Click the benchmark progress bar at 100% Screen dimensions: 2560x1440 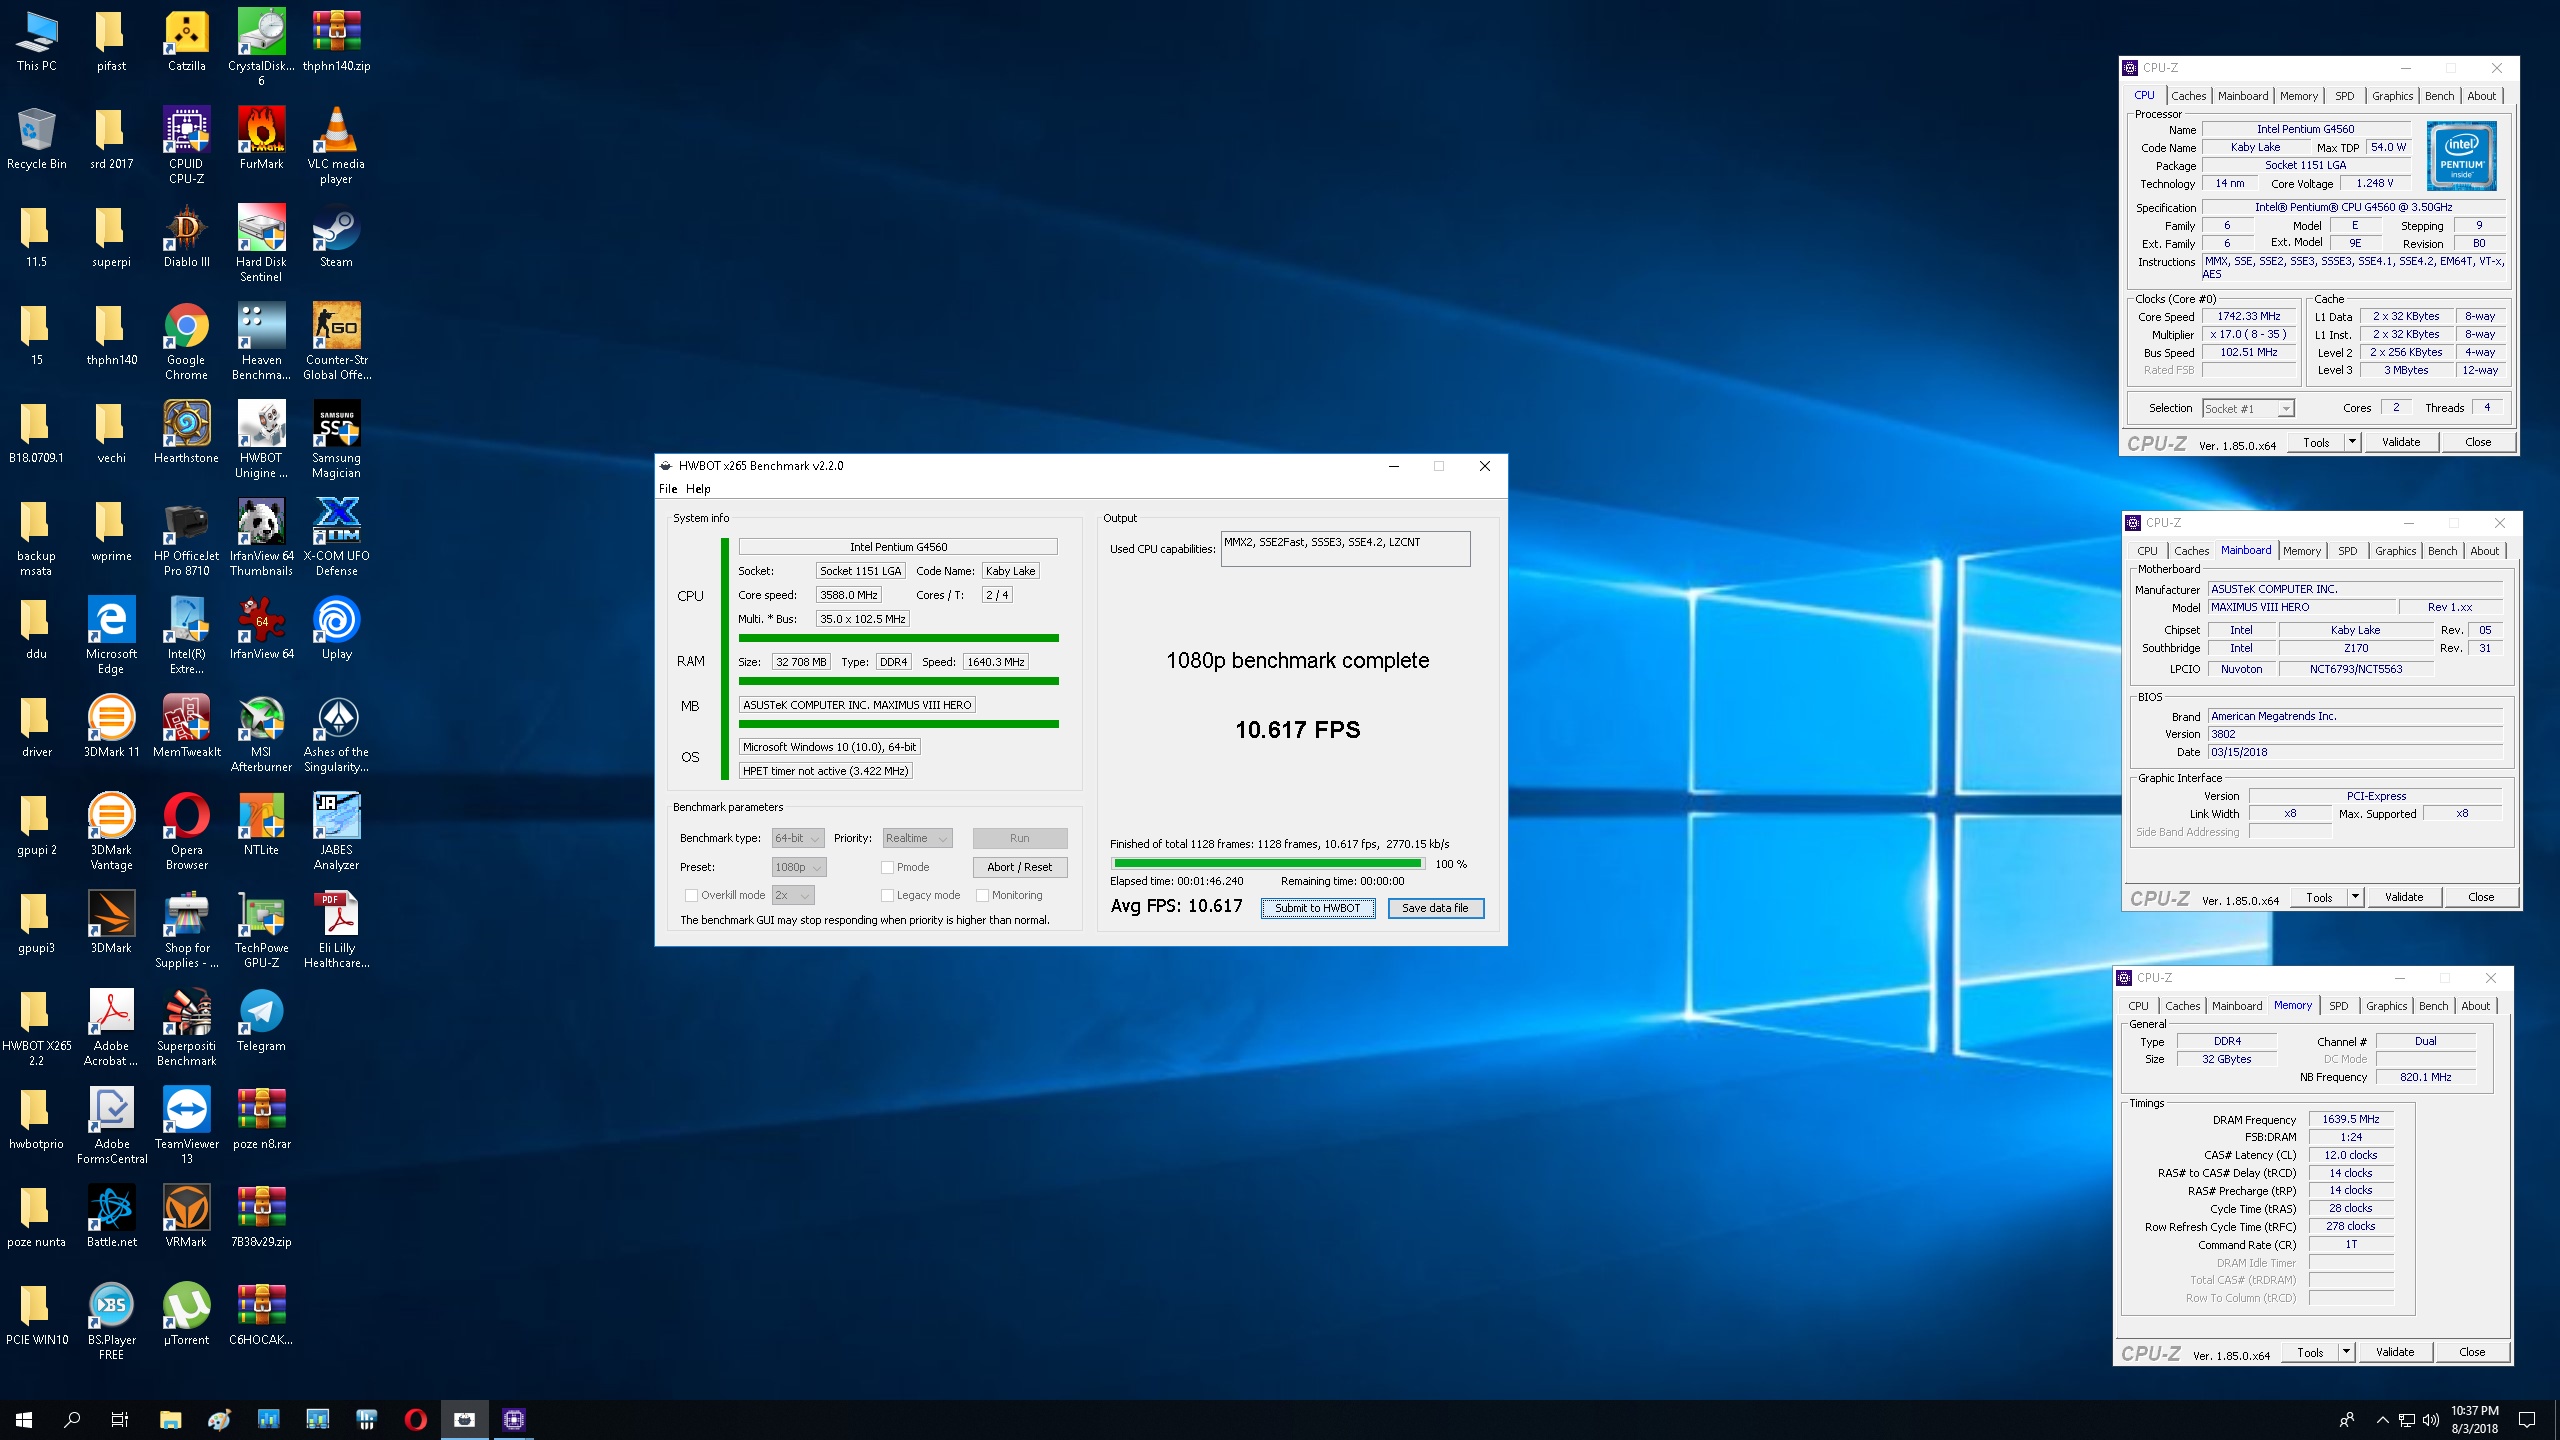pos(1267,863)
